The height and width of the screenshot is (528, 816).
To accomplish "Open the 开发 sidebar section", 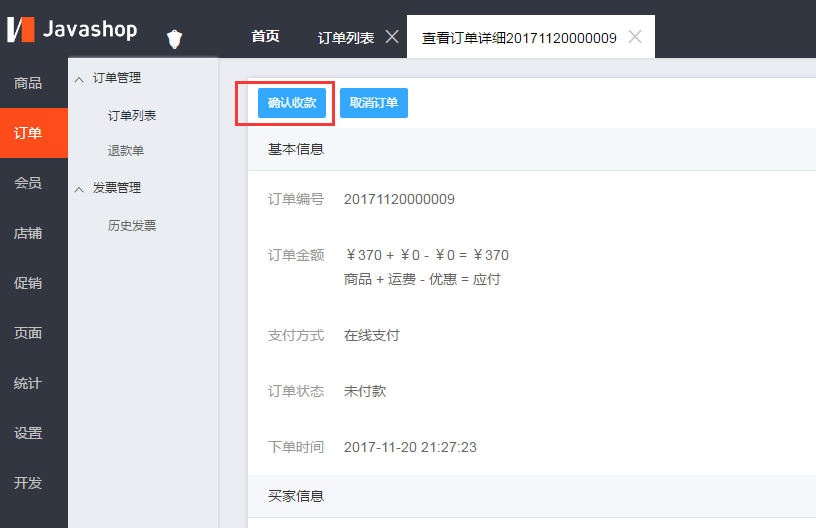I will click(34, 483).
